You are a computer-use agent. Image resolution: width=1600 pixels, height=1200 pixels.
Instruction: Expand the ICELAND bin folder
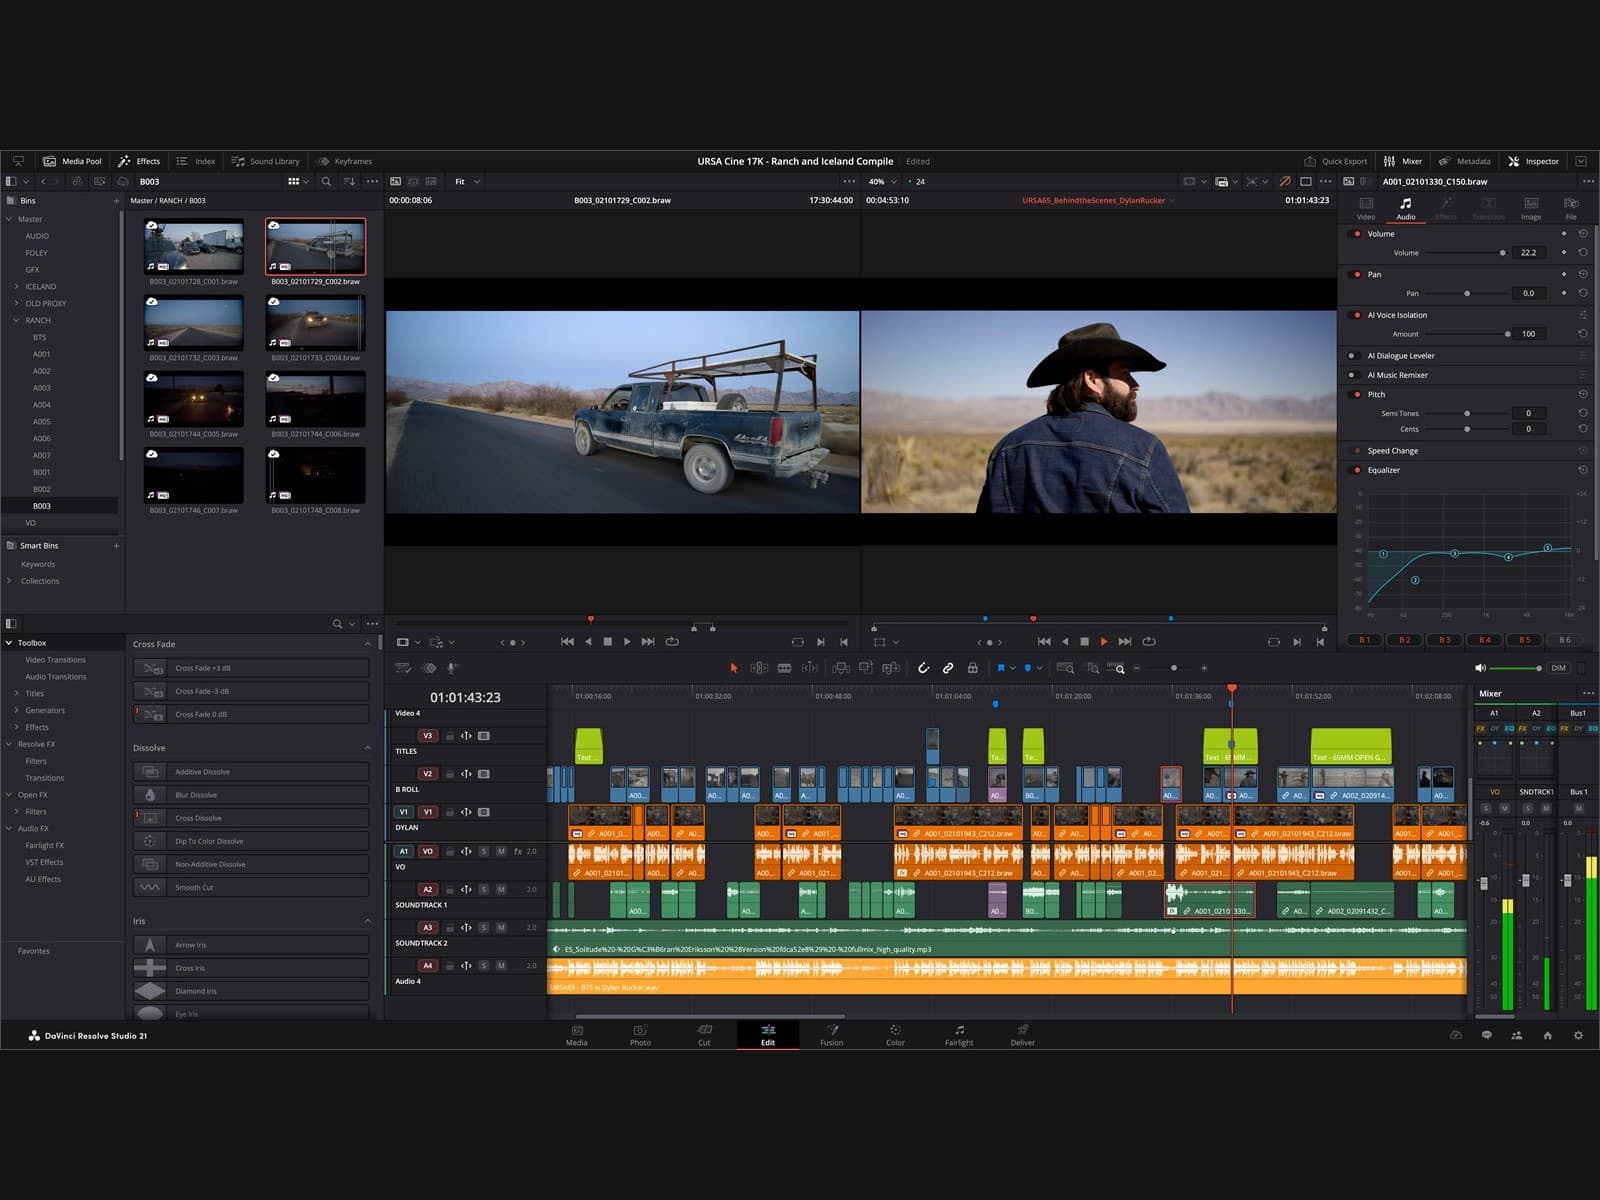coord(16,286)
